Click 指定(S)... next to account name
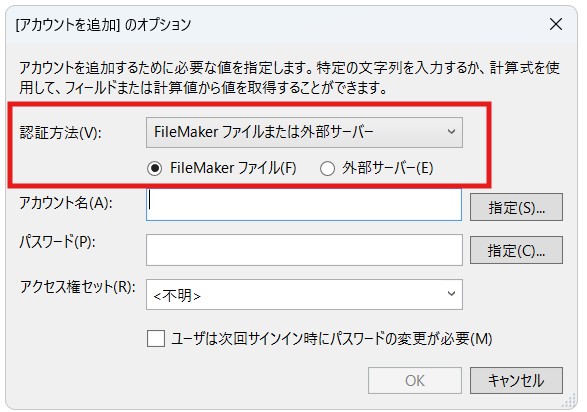587x412 pixels. pos(516,207)
